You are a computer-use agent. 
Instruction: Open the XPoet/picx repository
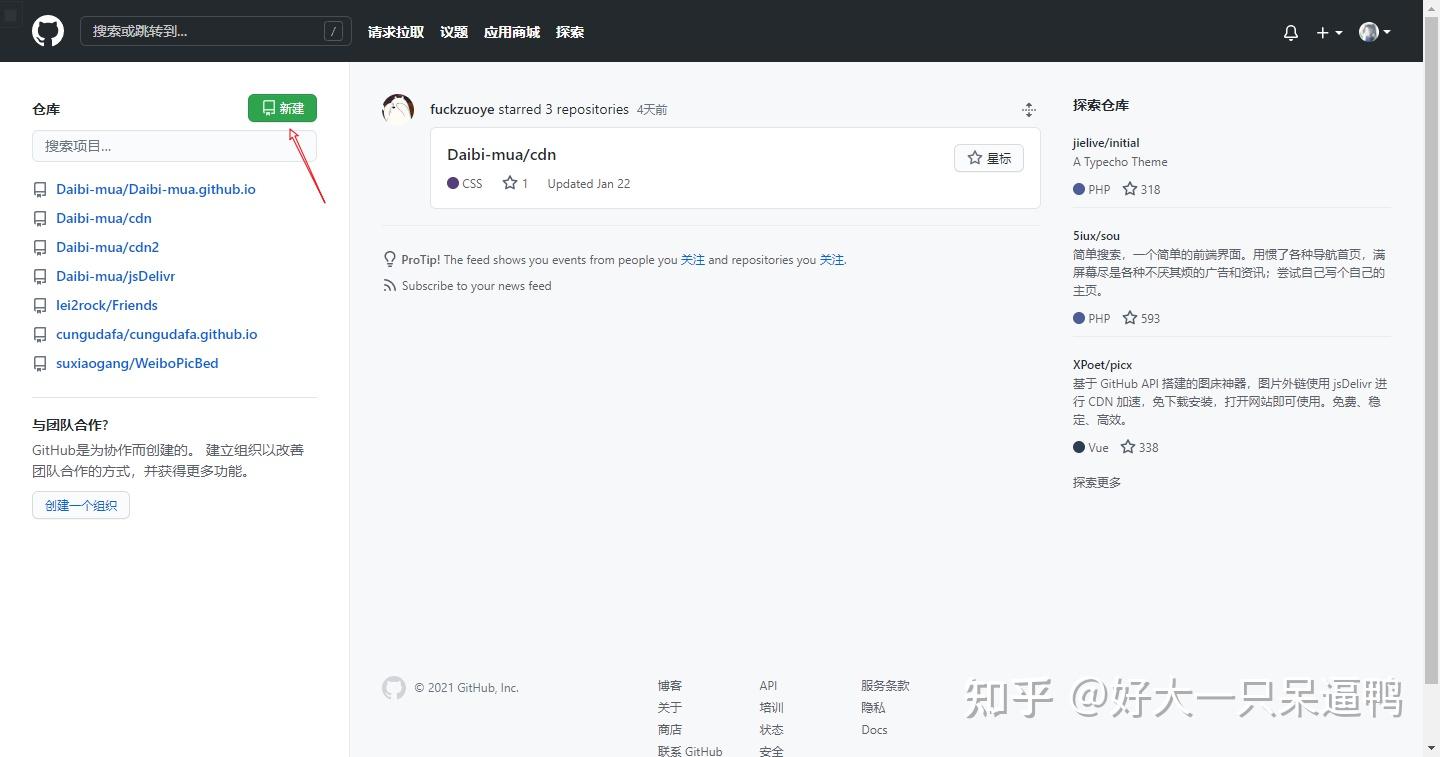pos(1102,365)
